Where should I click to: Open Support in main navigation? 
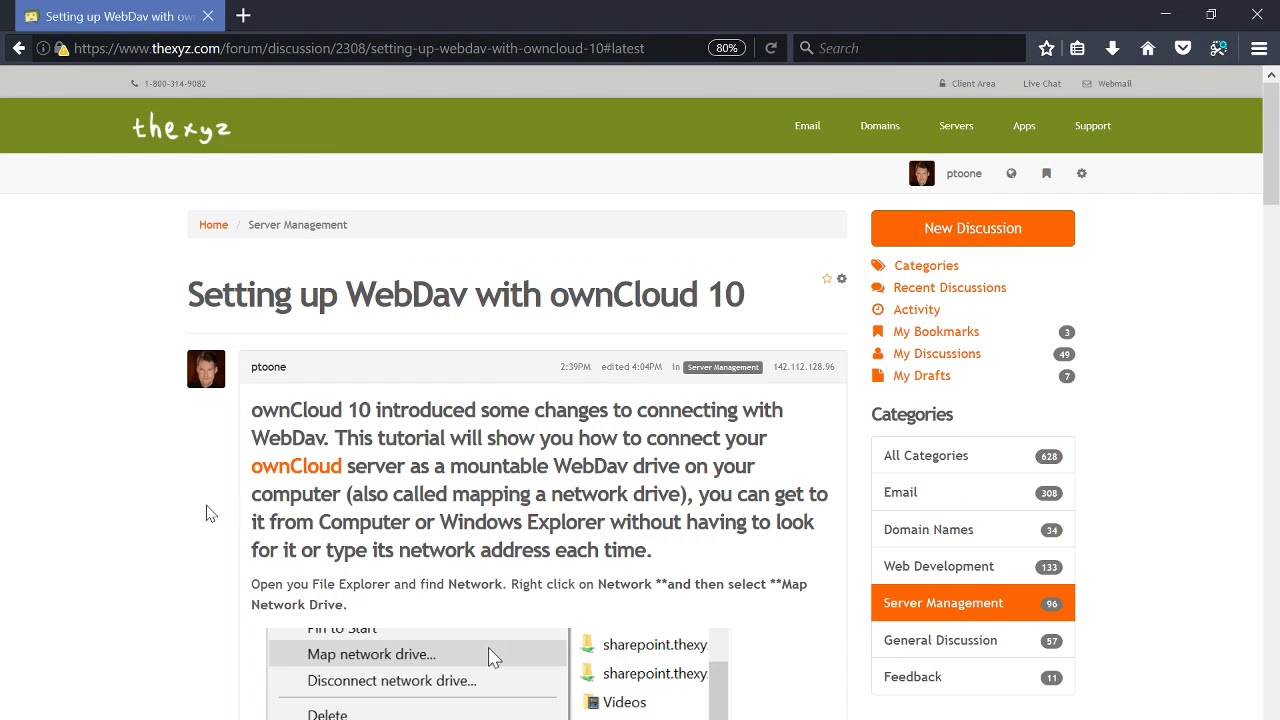coord(1093,126)
